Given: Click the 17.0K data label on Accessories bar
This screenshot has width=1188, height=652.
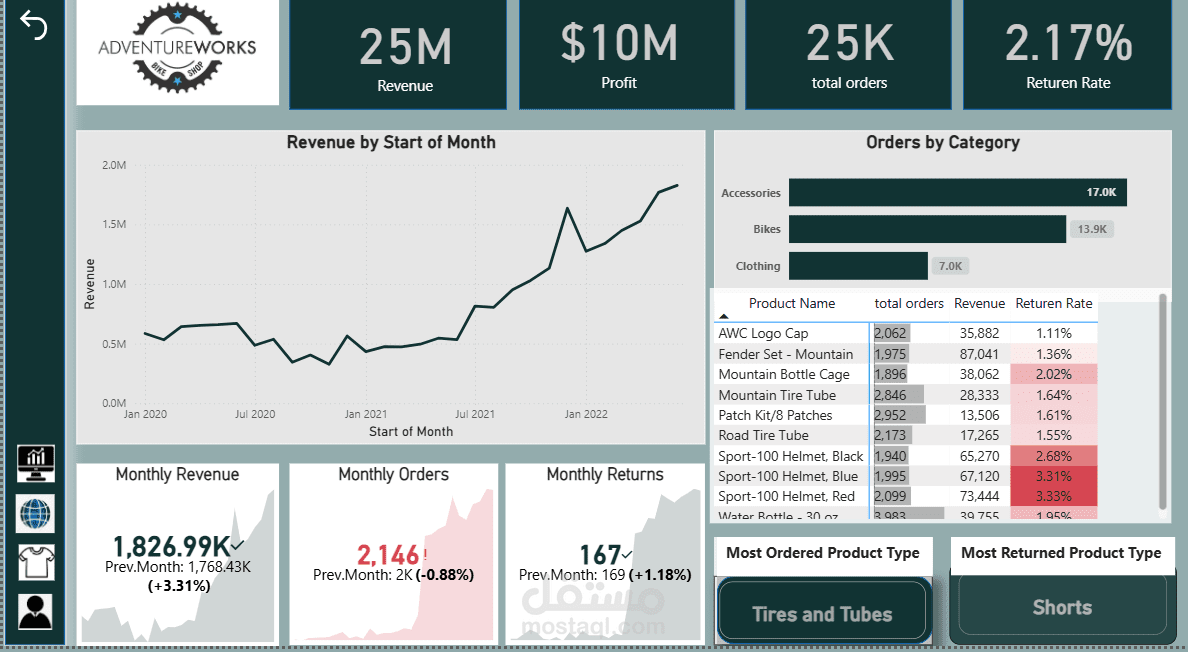Looking at the screenshot, I should point(1101,192).
